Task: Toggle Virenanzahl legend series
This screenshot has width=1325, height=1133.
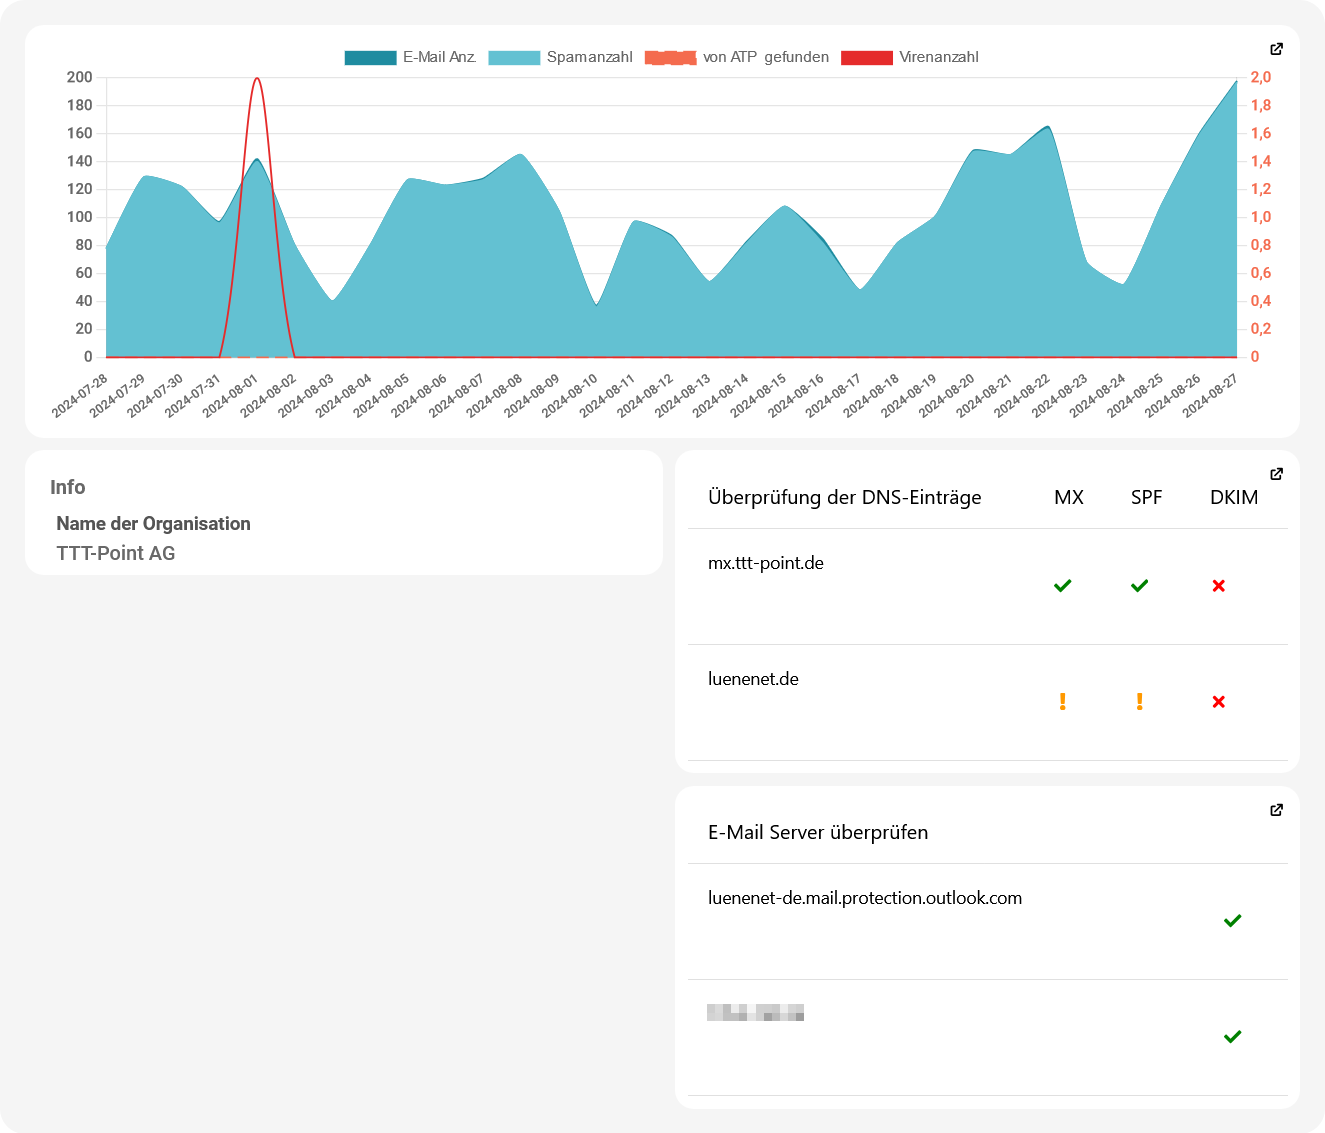Action: 910,57
